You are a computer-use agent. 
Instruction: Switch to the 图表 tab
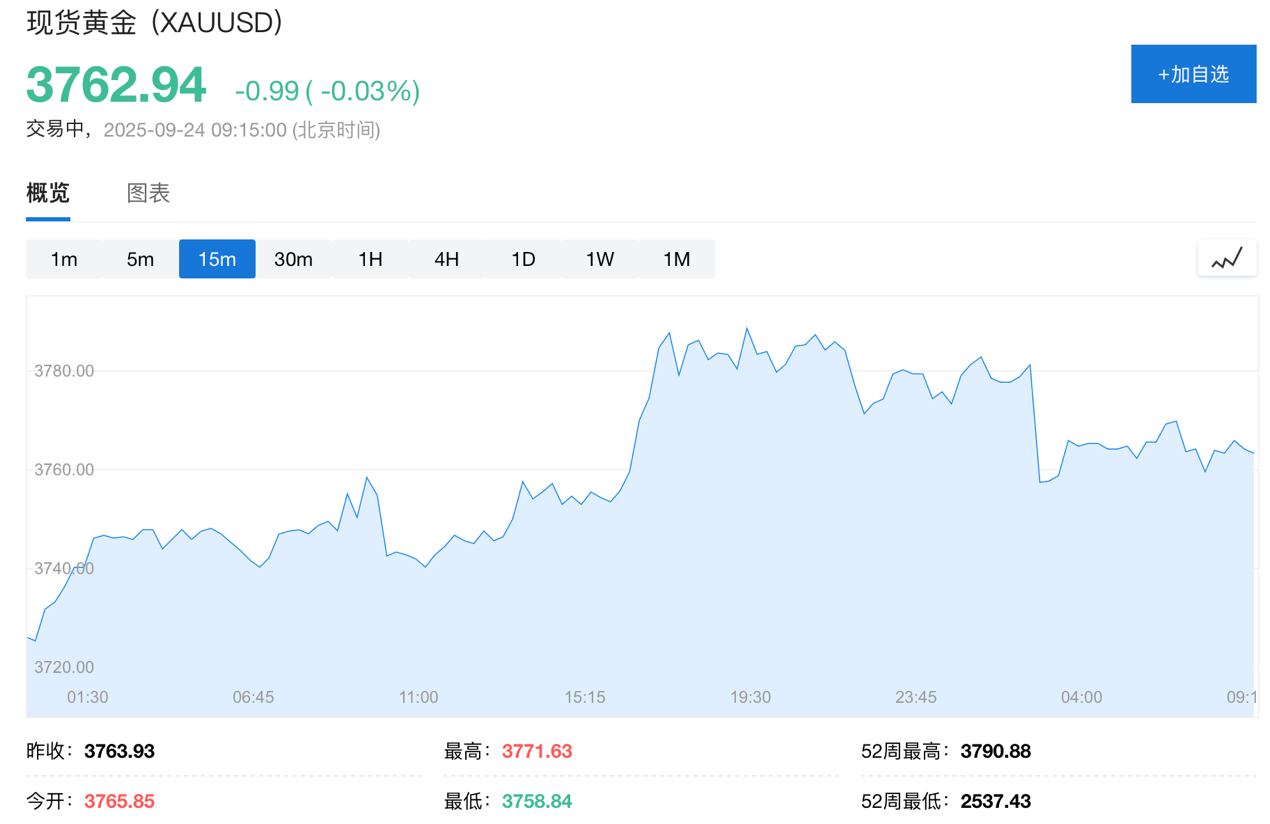148,193
